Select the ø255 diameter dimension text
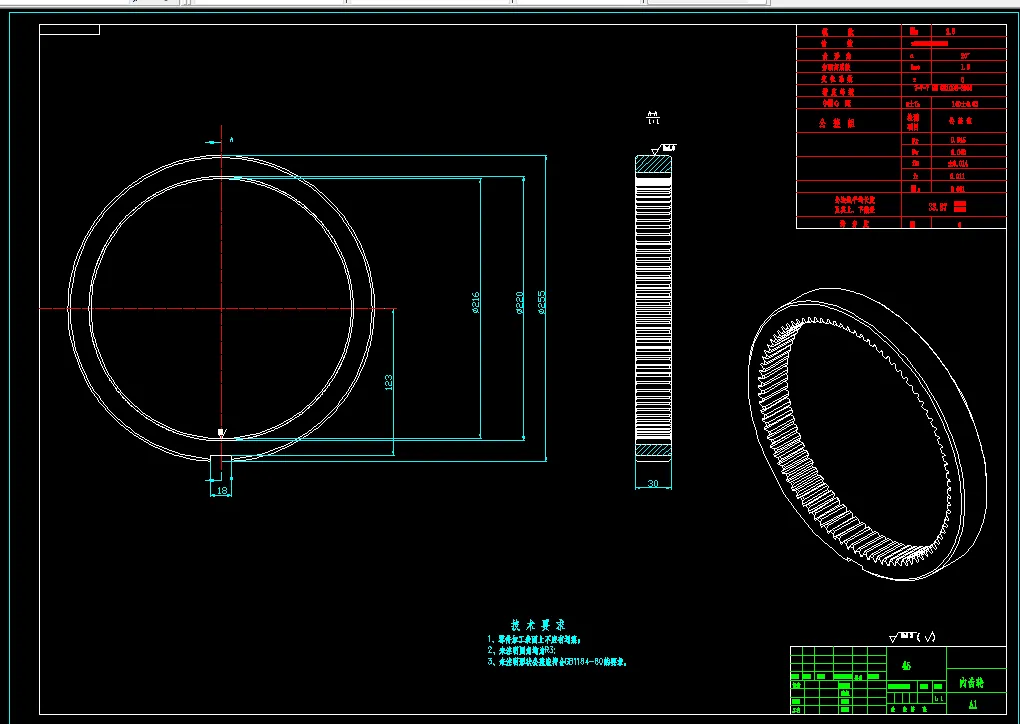 542,302
